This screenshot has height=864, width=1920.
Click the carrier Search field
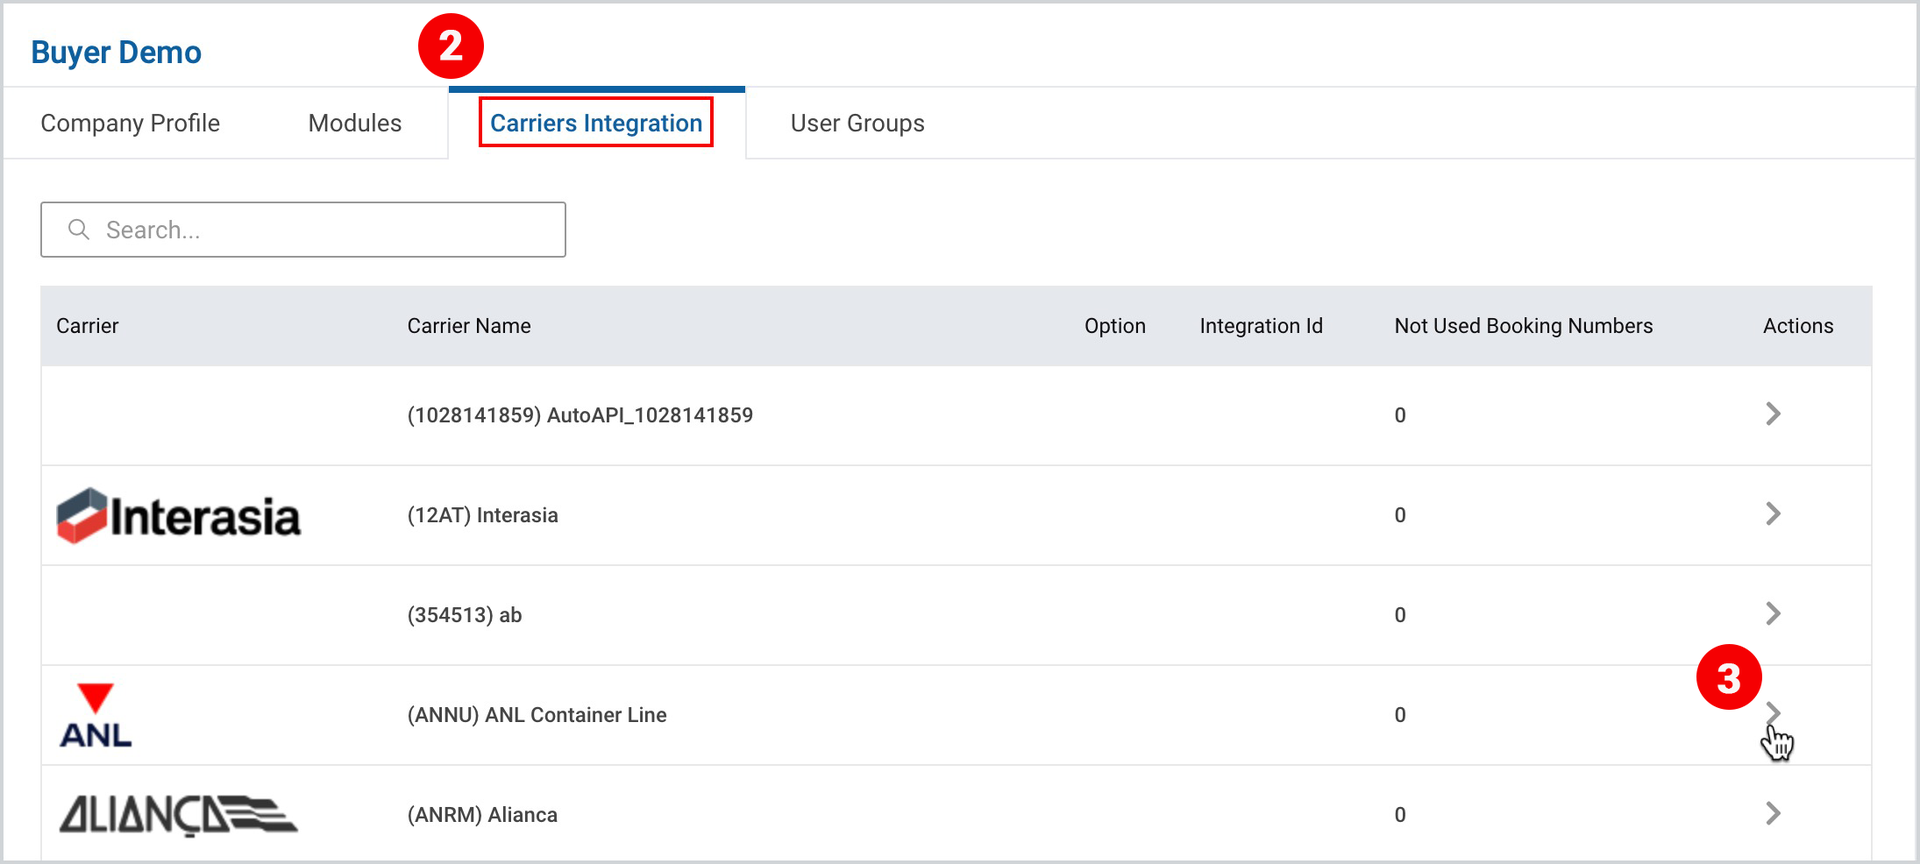(303, 230)
